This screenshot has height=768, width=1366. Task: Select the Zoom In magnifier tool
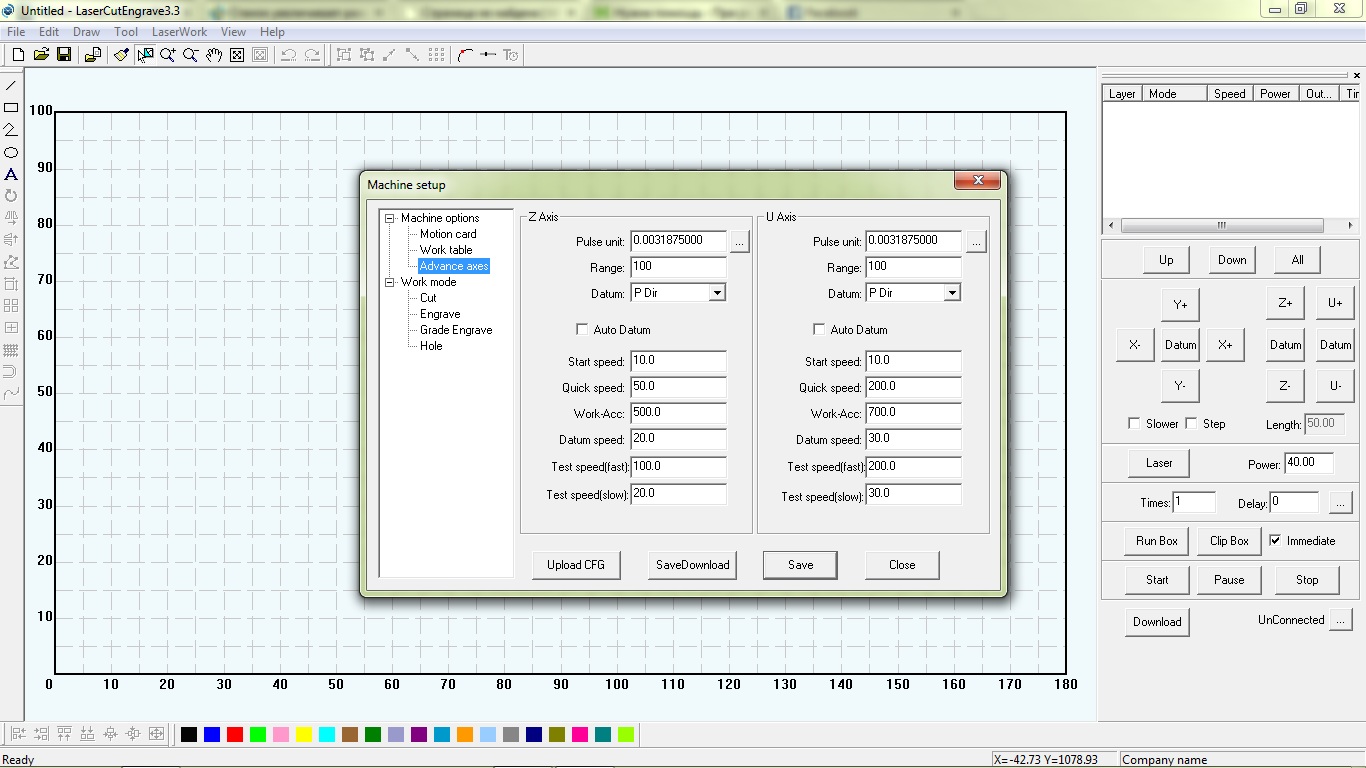coord(167,55)
